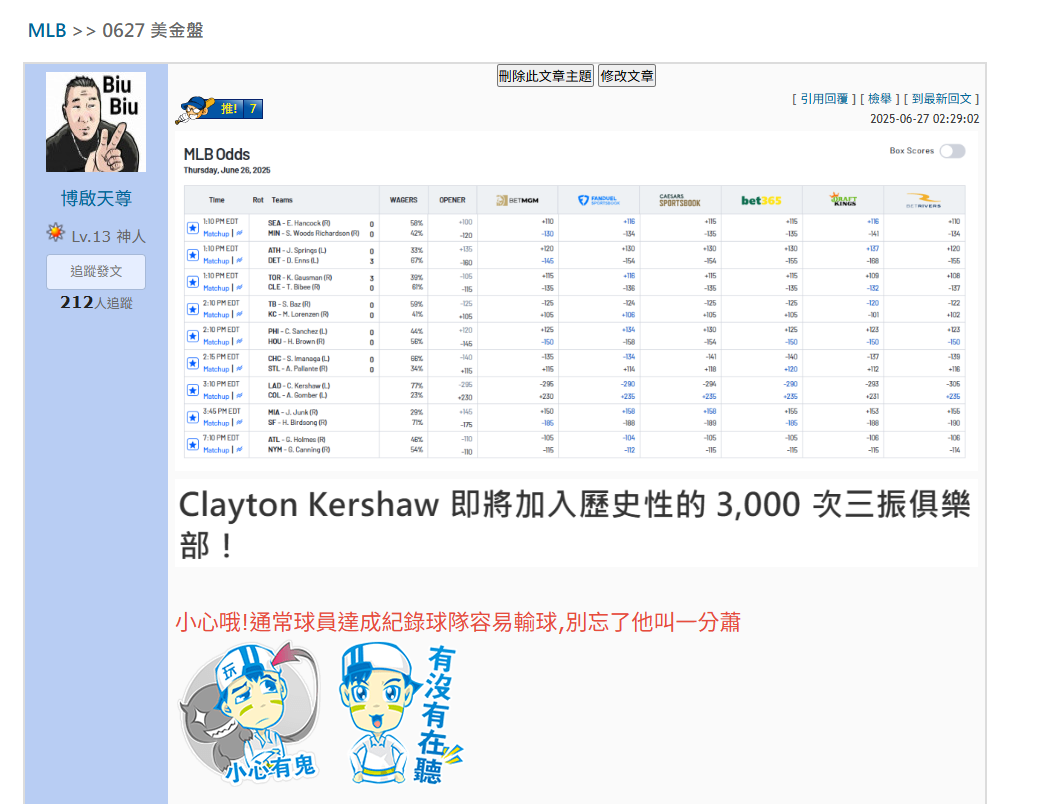
Task: Jump via the 到最新回文 link
Action: pos(942,99)
